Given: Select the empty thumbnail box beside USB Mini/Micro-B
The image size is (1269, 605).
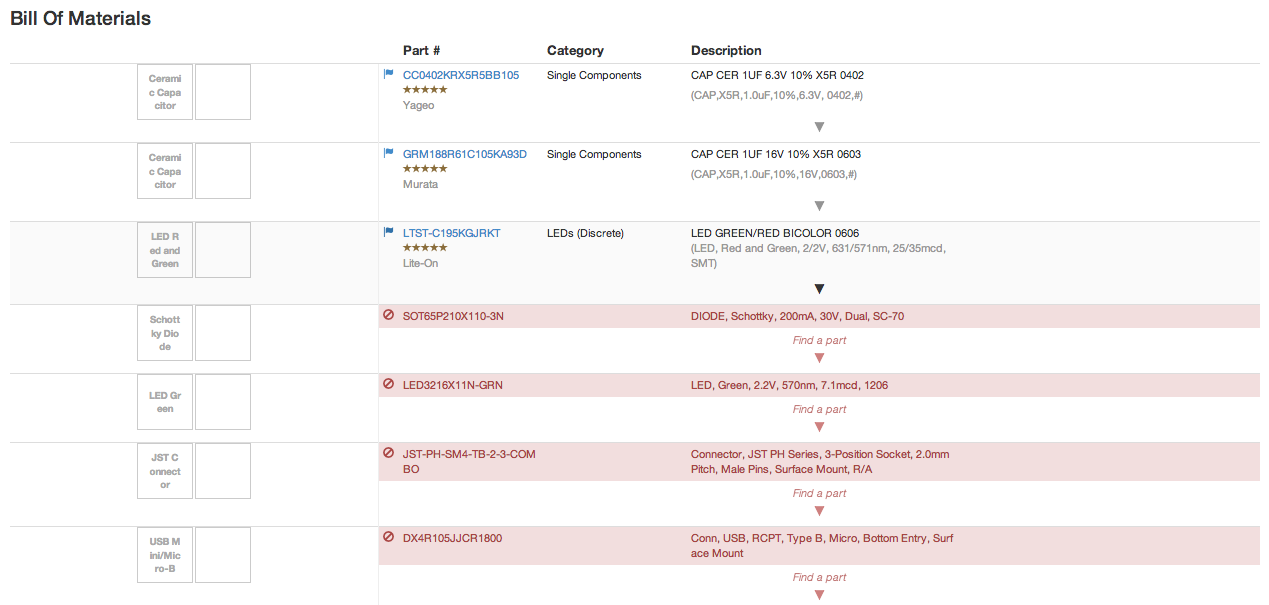Looking at the screenshot, I should click(222, 555).
